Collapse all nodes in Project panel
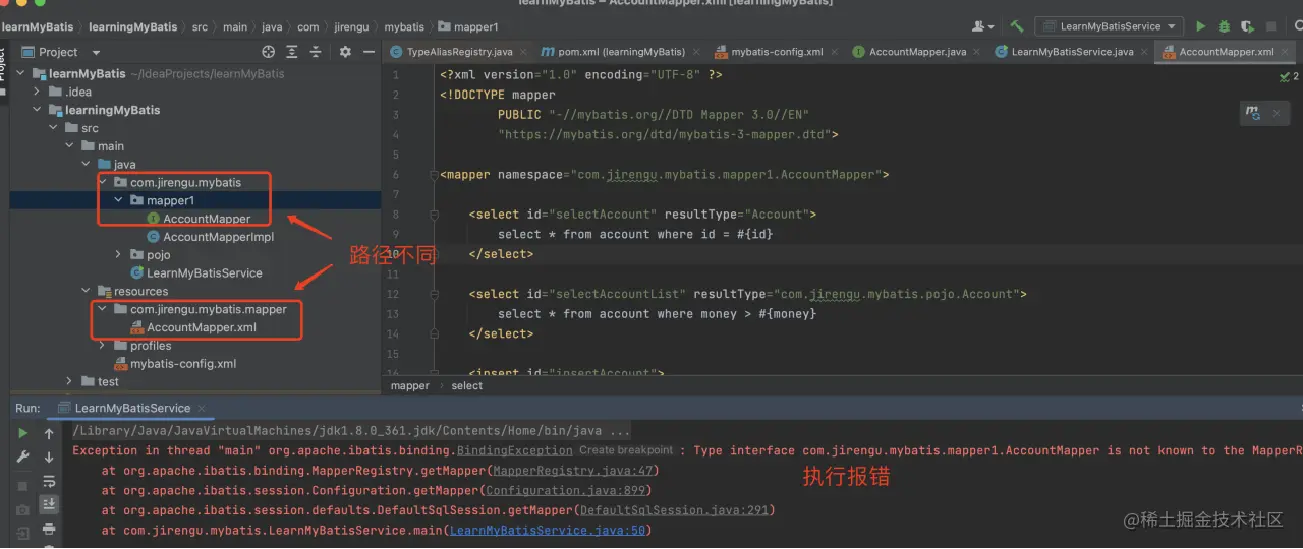Viewport: 1303px width, 549px height. 314,52
